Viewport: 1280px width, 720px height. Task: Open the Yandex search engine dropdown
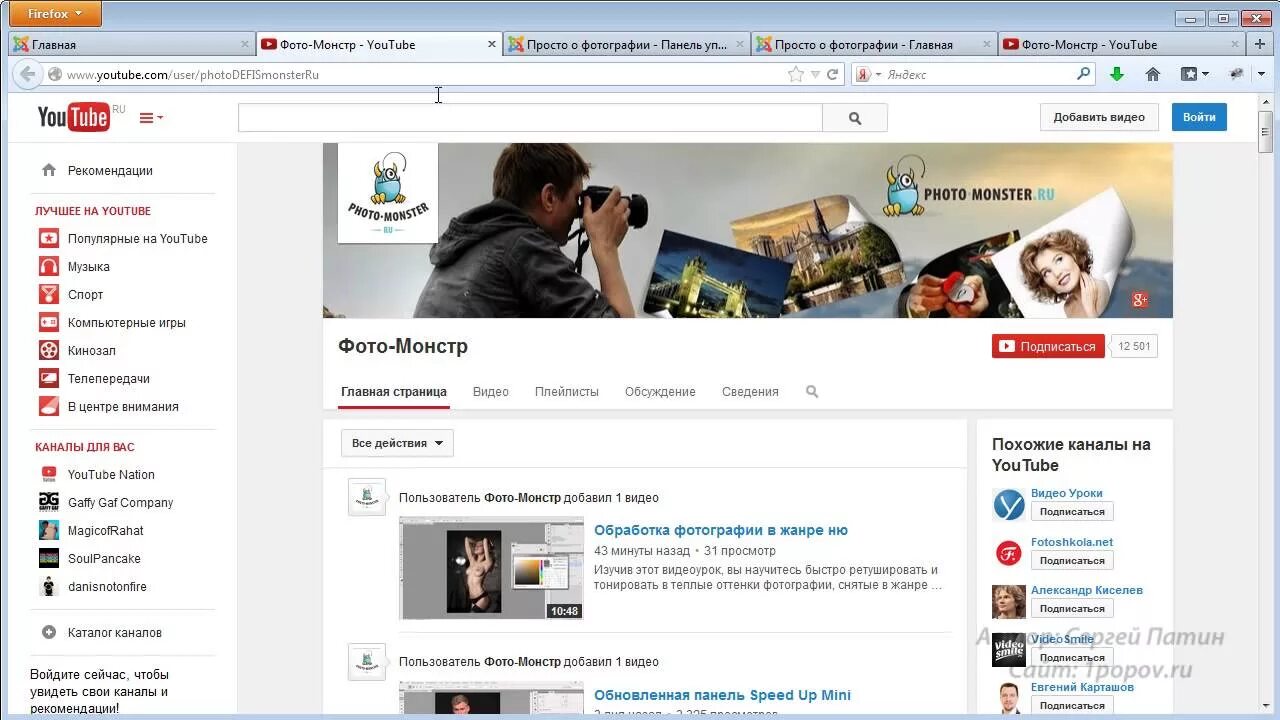point(868,74)
